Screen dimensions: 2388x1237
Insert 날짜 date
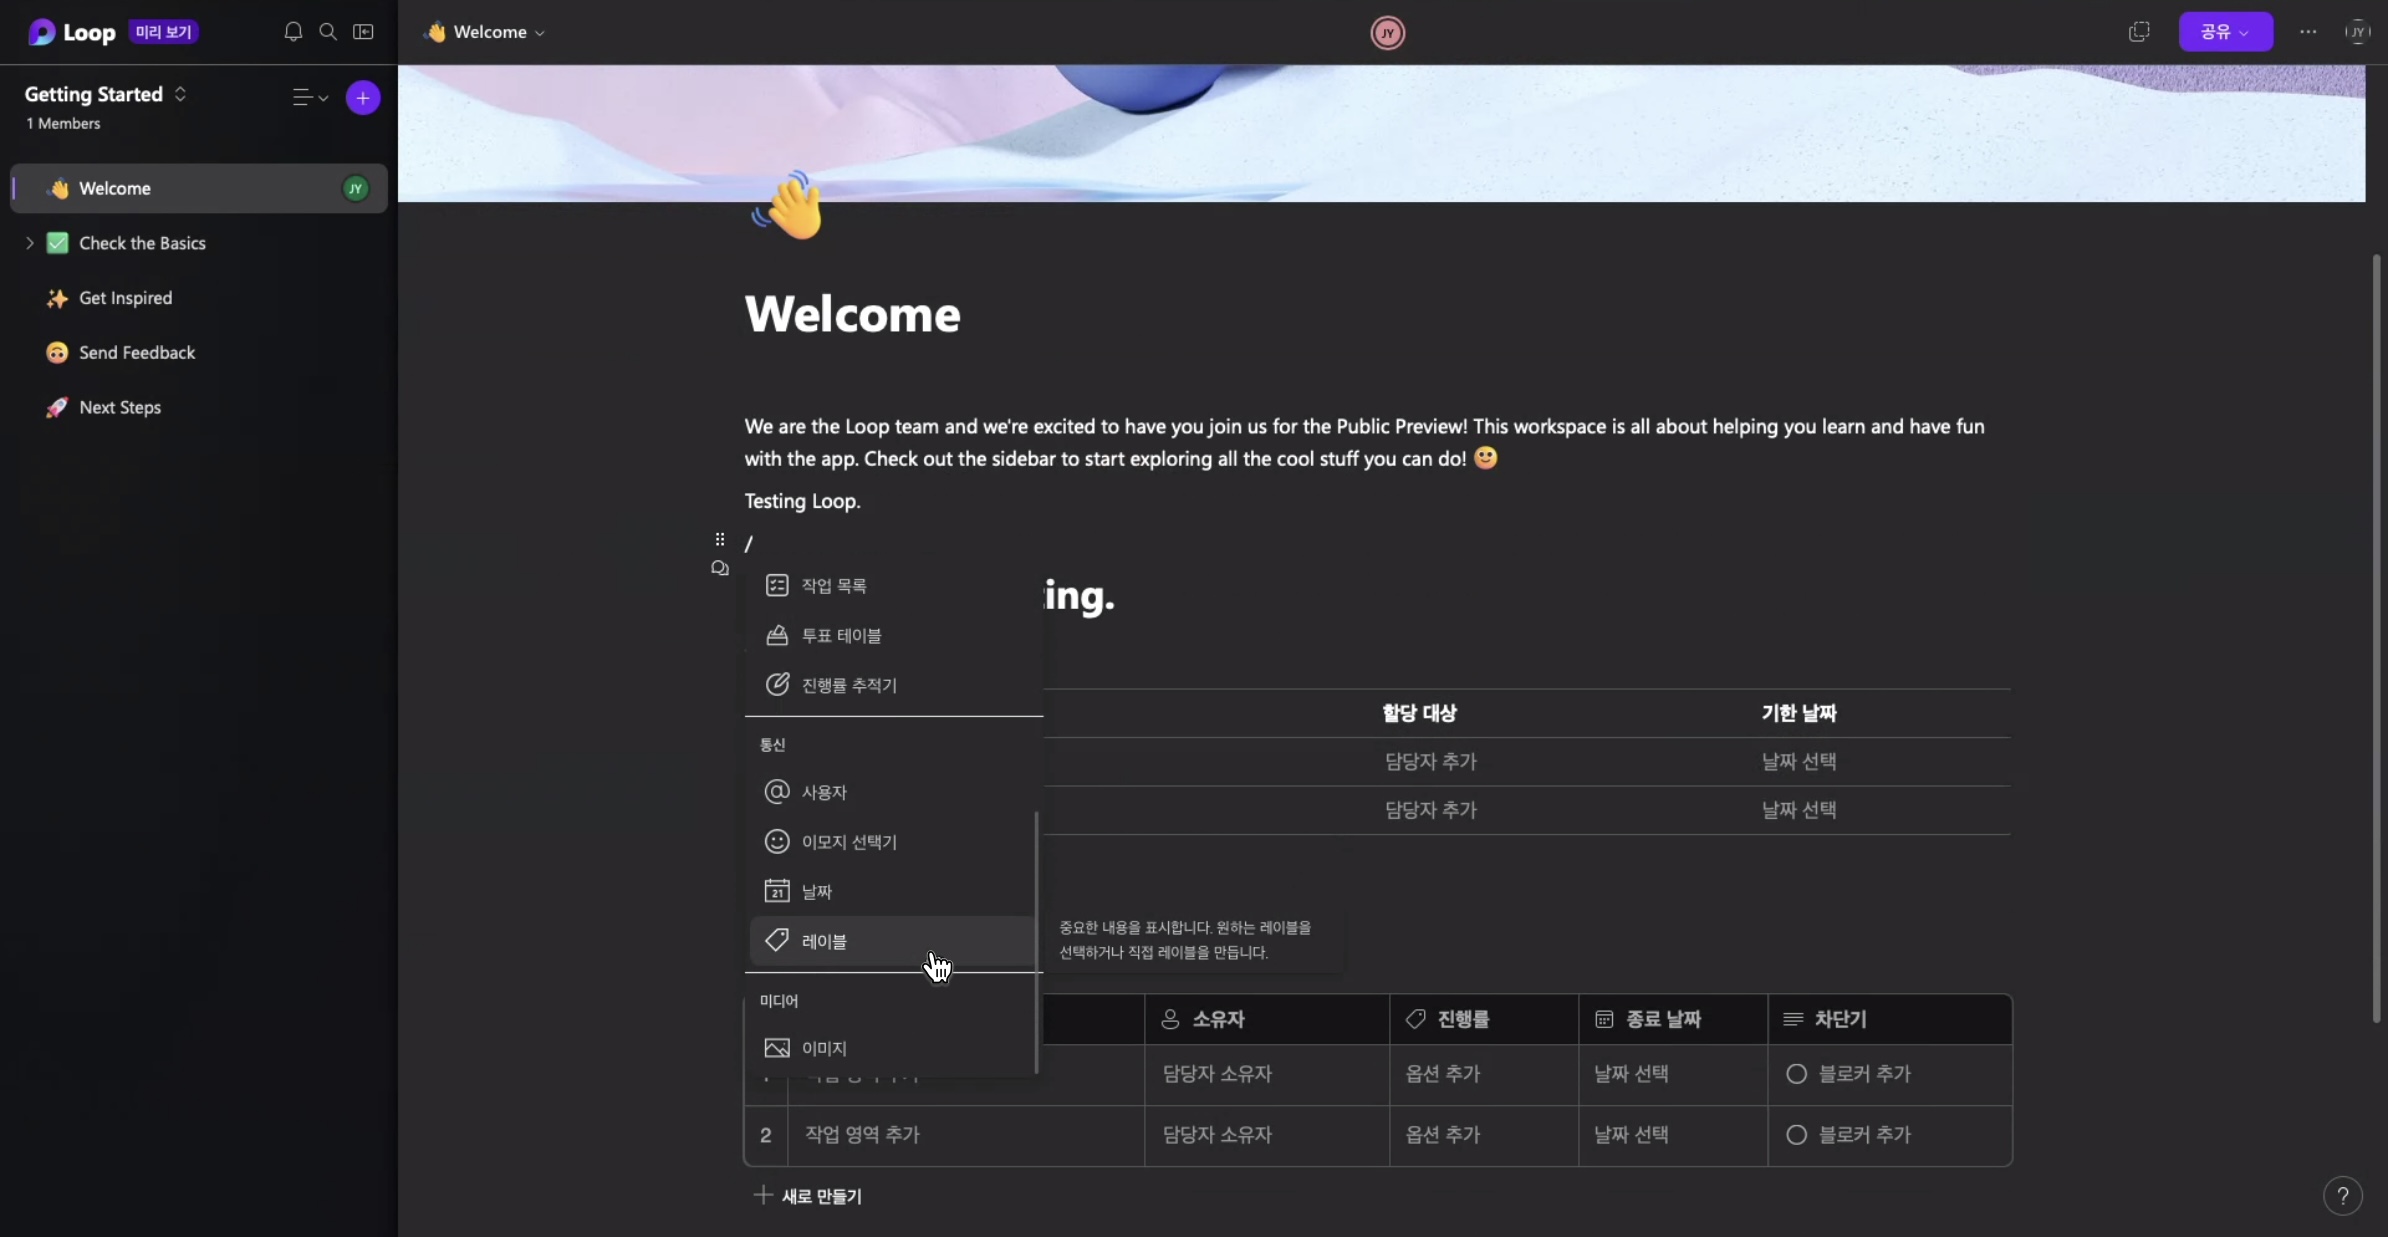click(893, 891)
